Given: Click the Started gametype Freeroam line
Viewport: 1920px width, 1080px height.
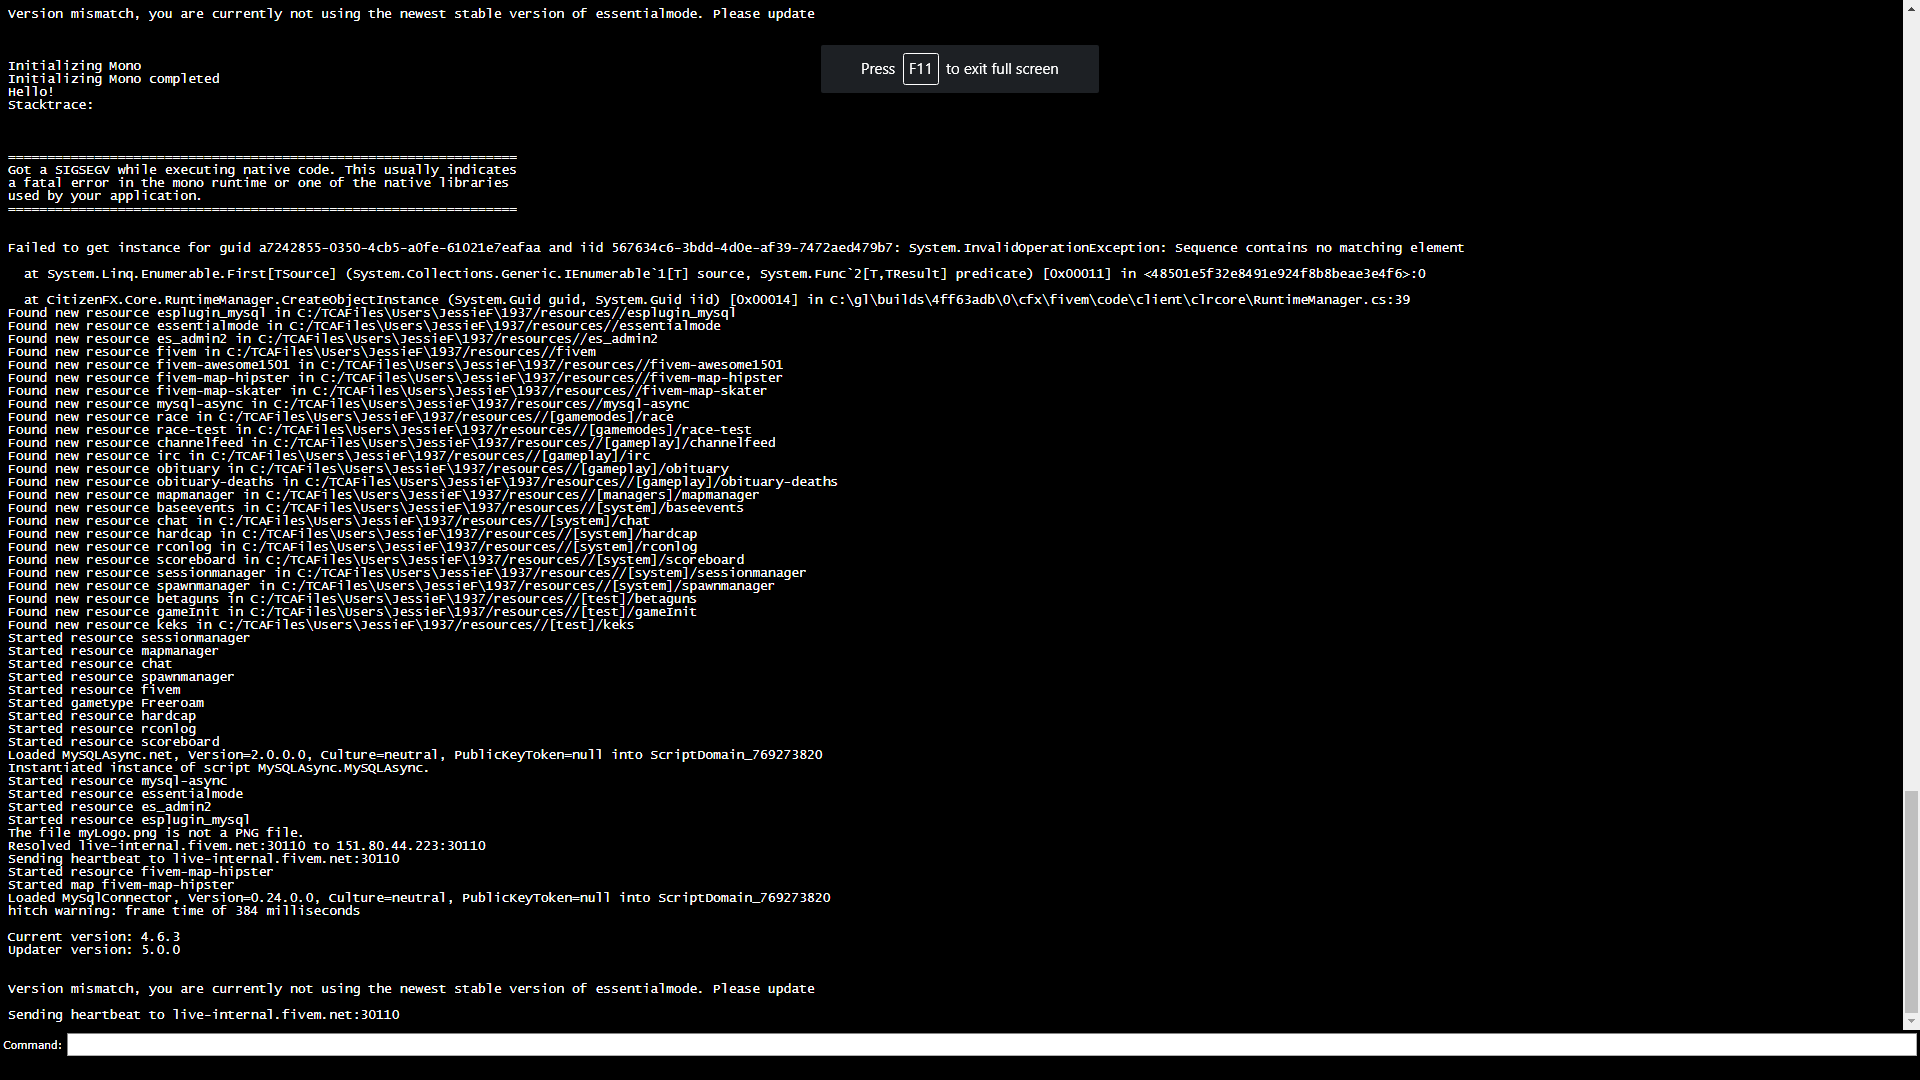Looking at the screenshot, I should click(105, 702).
